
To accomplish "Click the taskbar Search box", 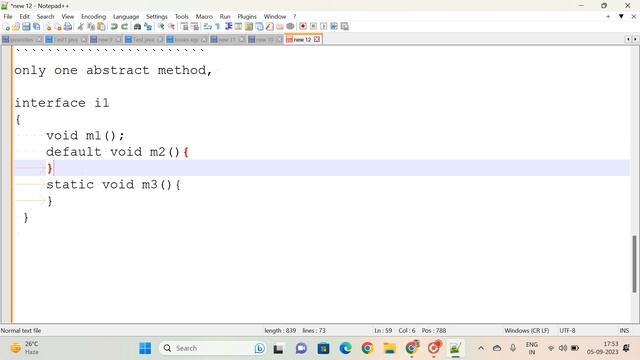I will (x=212, y=348).
